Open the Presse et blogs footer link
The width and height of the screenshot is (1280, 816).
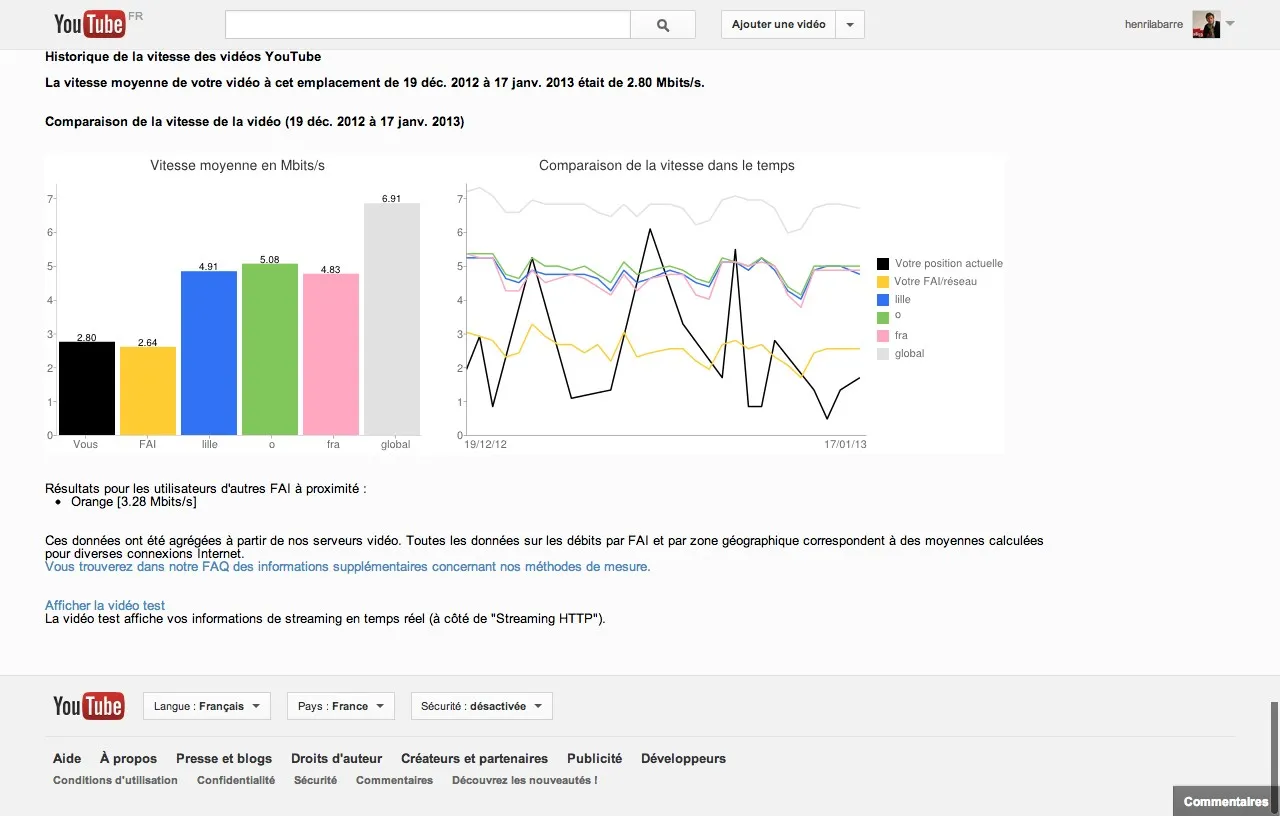point(224,759)
